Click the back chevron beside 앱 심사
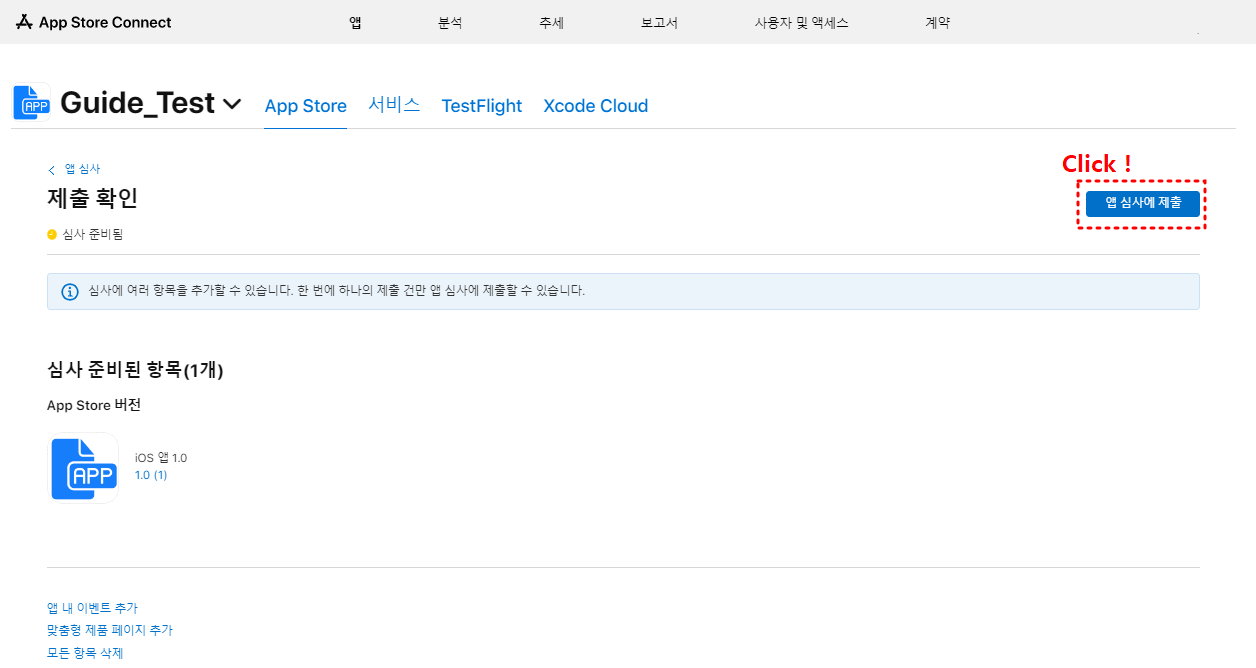 [x=52, y=170]
